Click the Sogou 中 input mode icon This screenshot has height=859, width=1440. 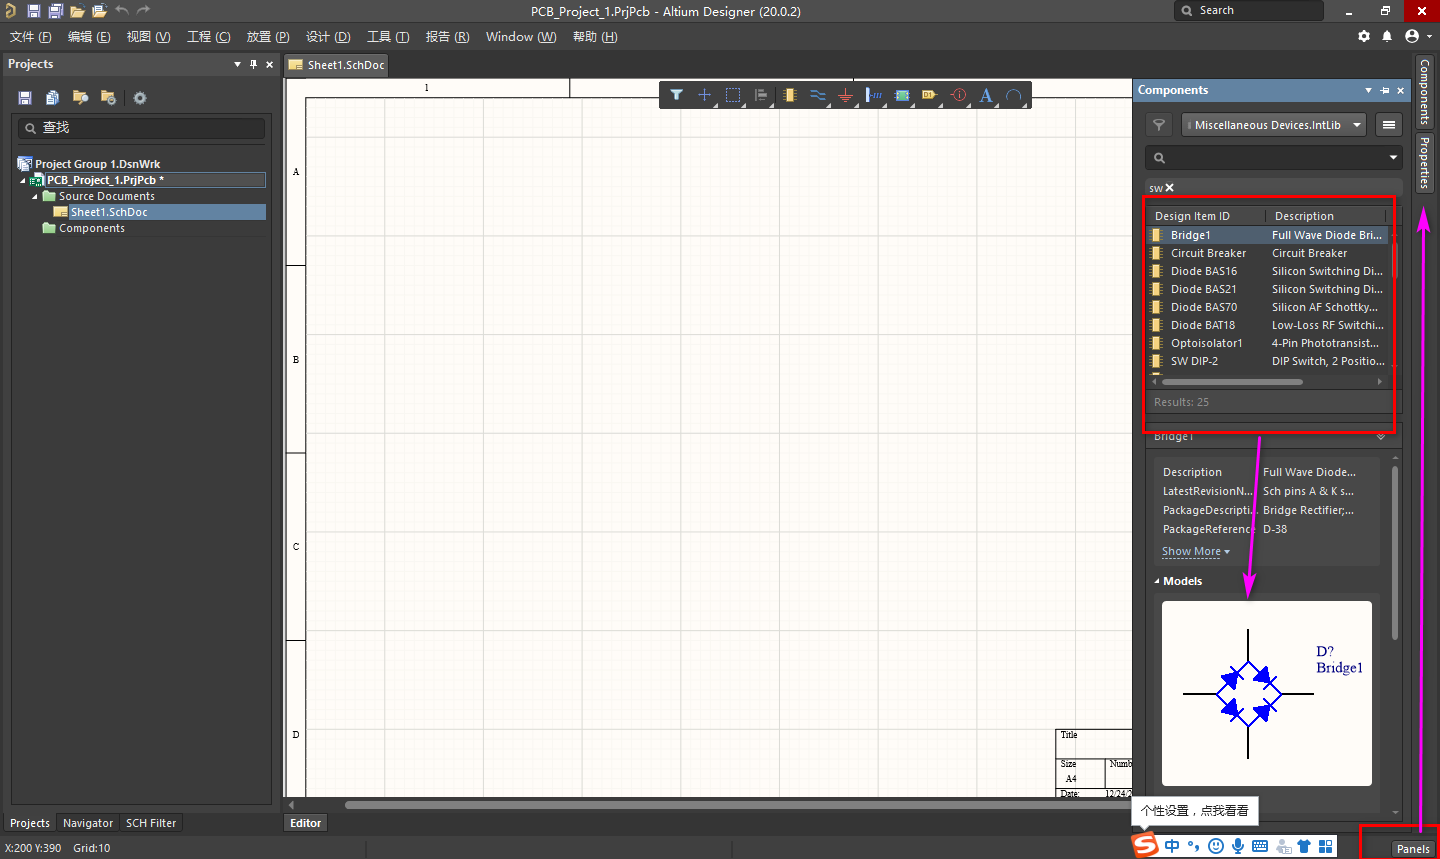click(x=1172, y=846)
